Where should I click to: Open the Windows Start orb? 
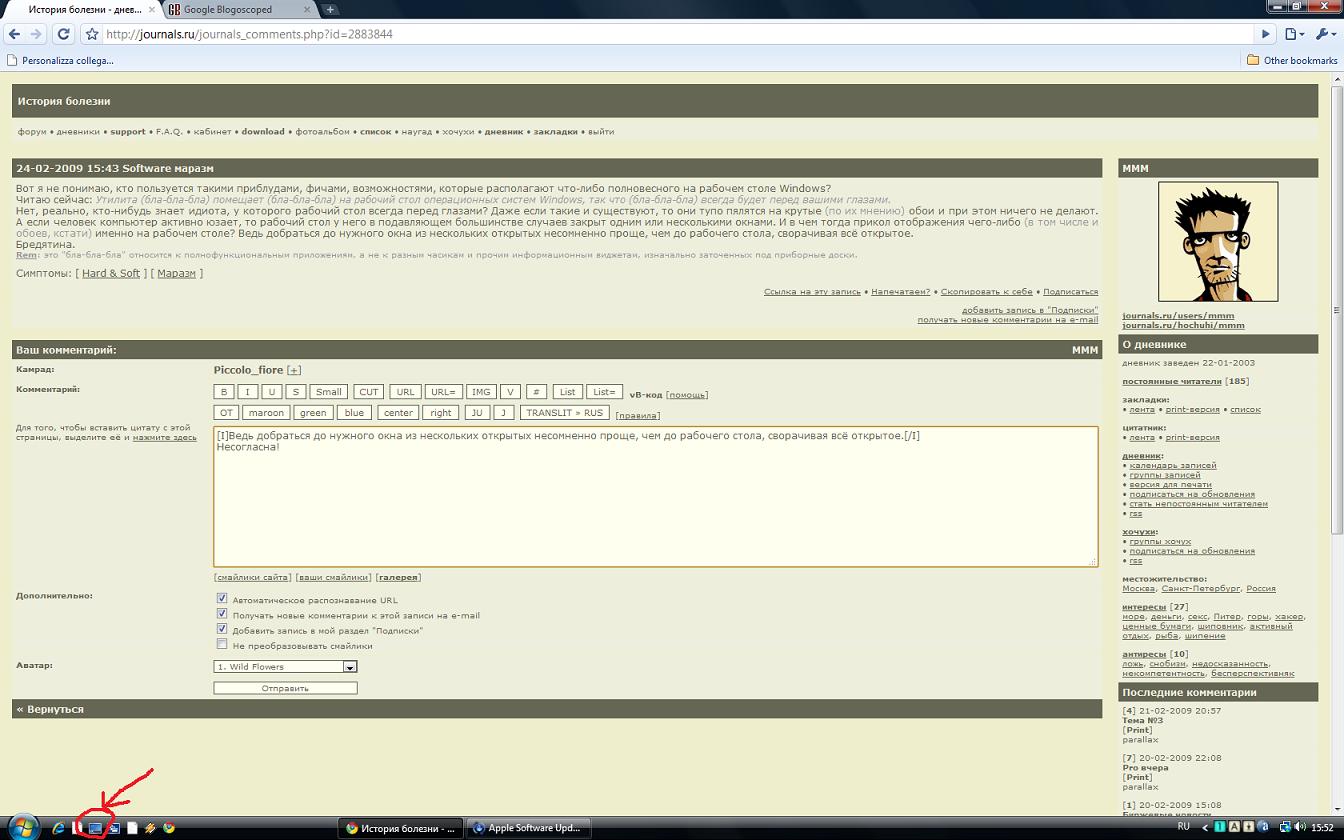22,827
